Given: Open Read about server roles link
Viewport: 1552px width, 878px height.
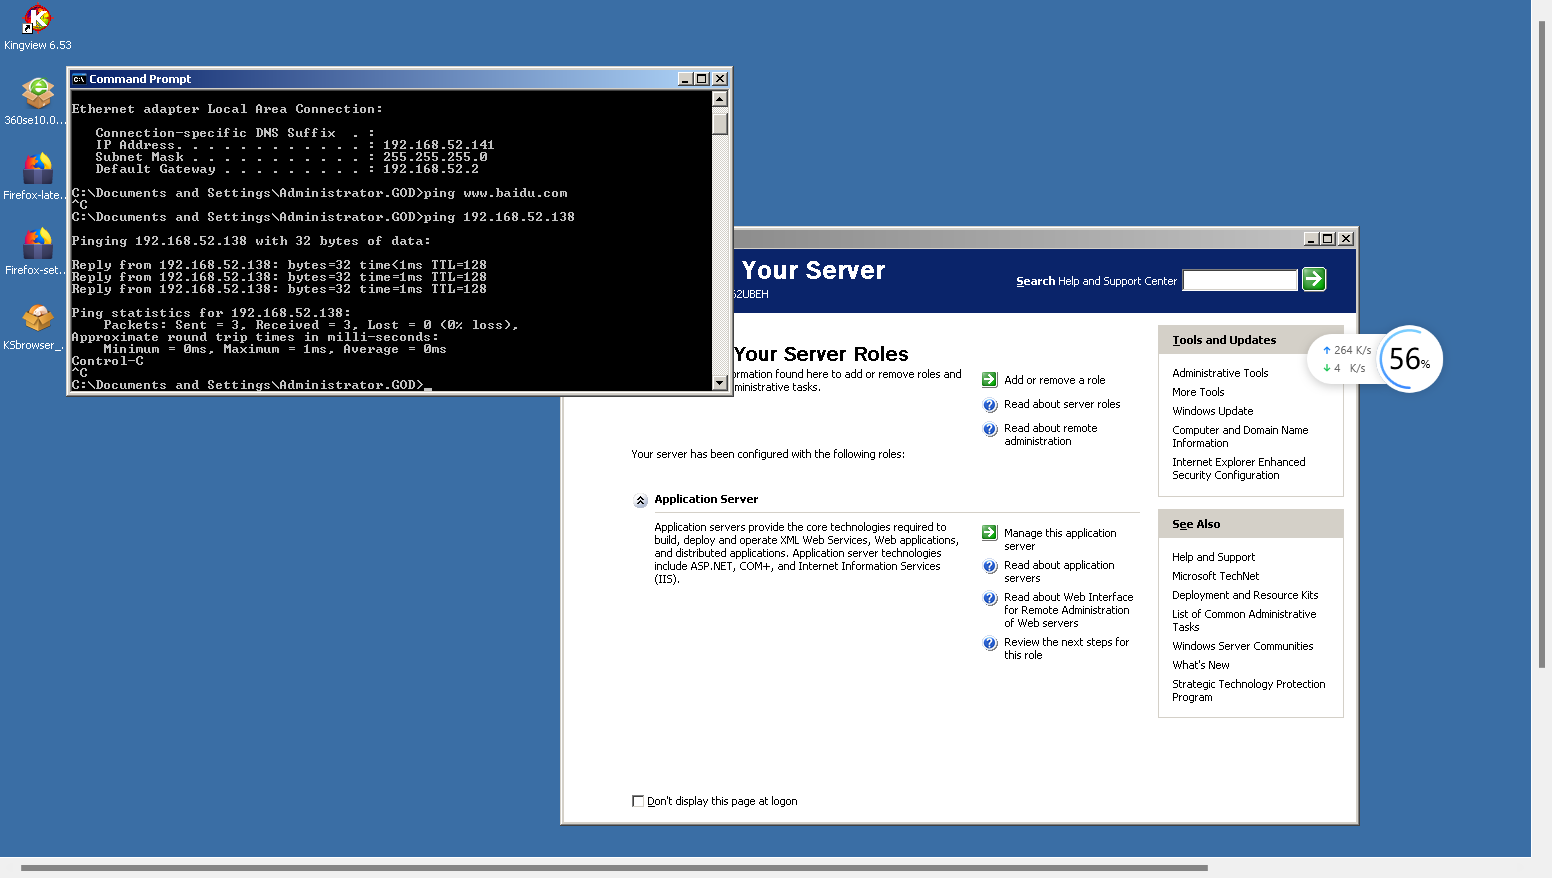Looking at the screenshot, I should [x=1062, y=404].
